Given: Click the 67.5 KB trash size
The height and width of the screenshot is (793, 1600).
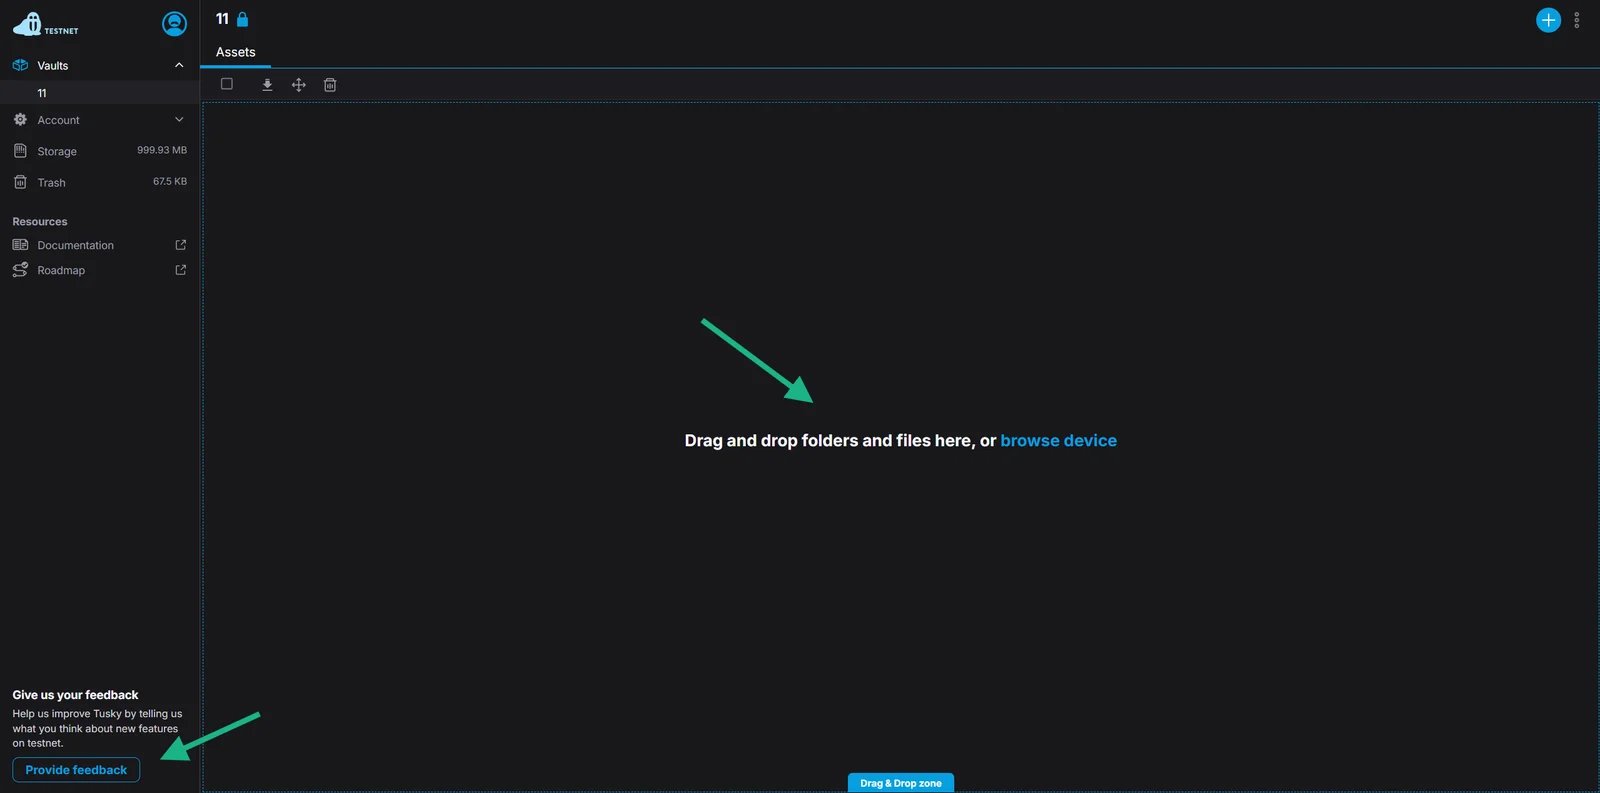Looking at the screenshot, I should (x=170, y=181).
